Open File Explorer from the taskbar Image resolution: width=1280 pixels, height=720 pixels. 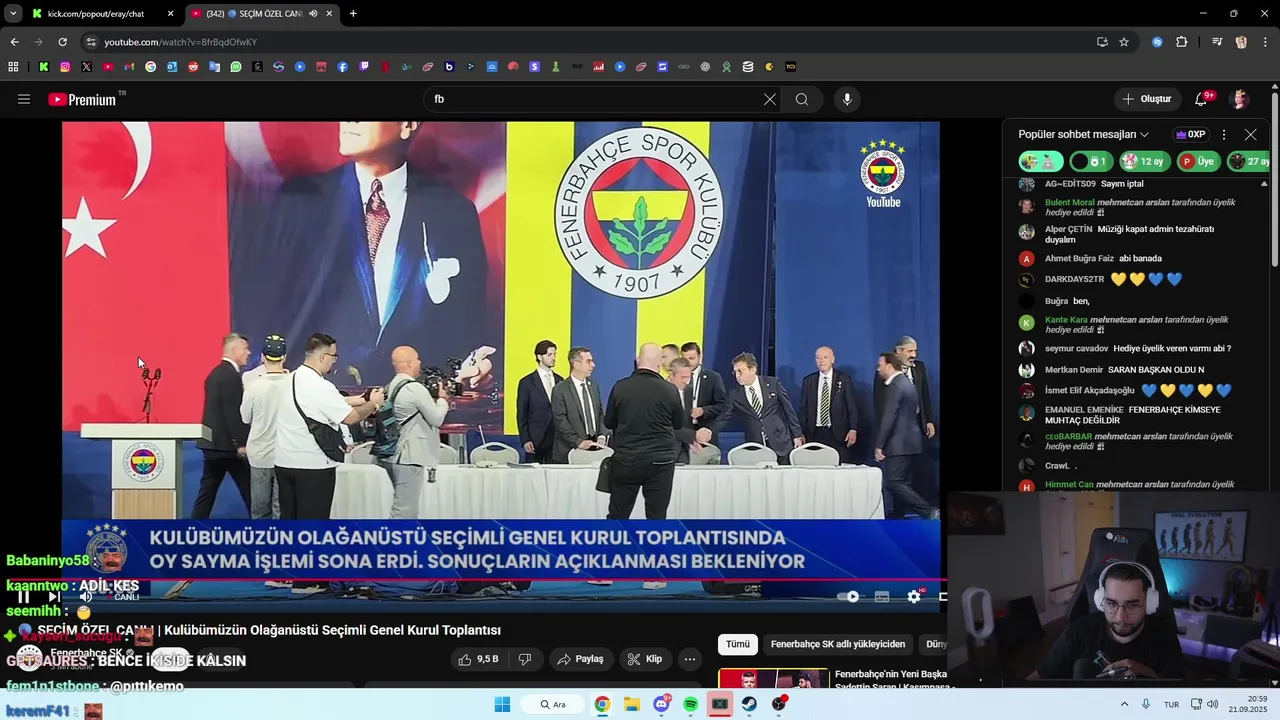[632, 704]
